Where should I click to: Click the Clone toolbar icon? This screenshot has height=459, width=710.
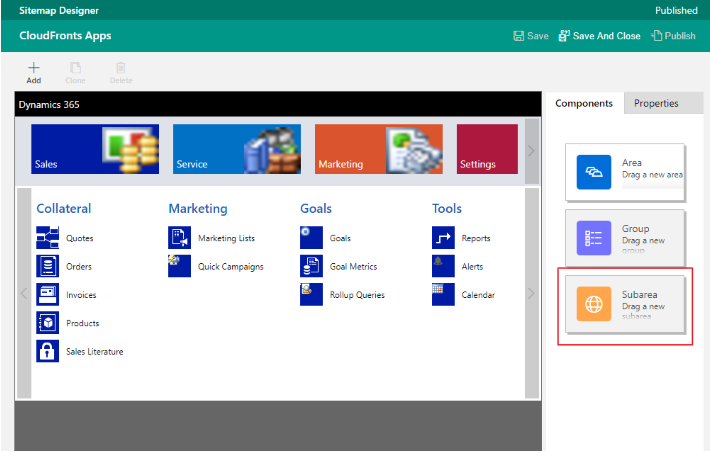click(75, 68)
